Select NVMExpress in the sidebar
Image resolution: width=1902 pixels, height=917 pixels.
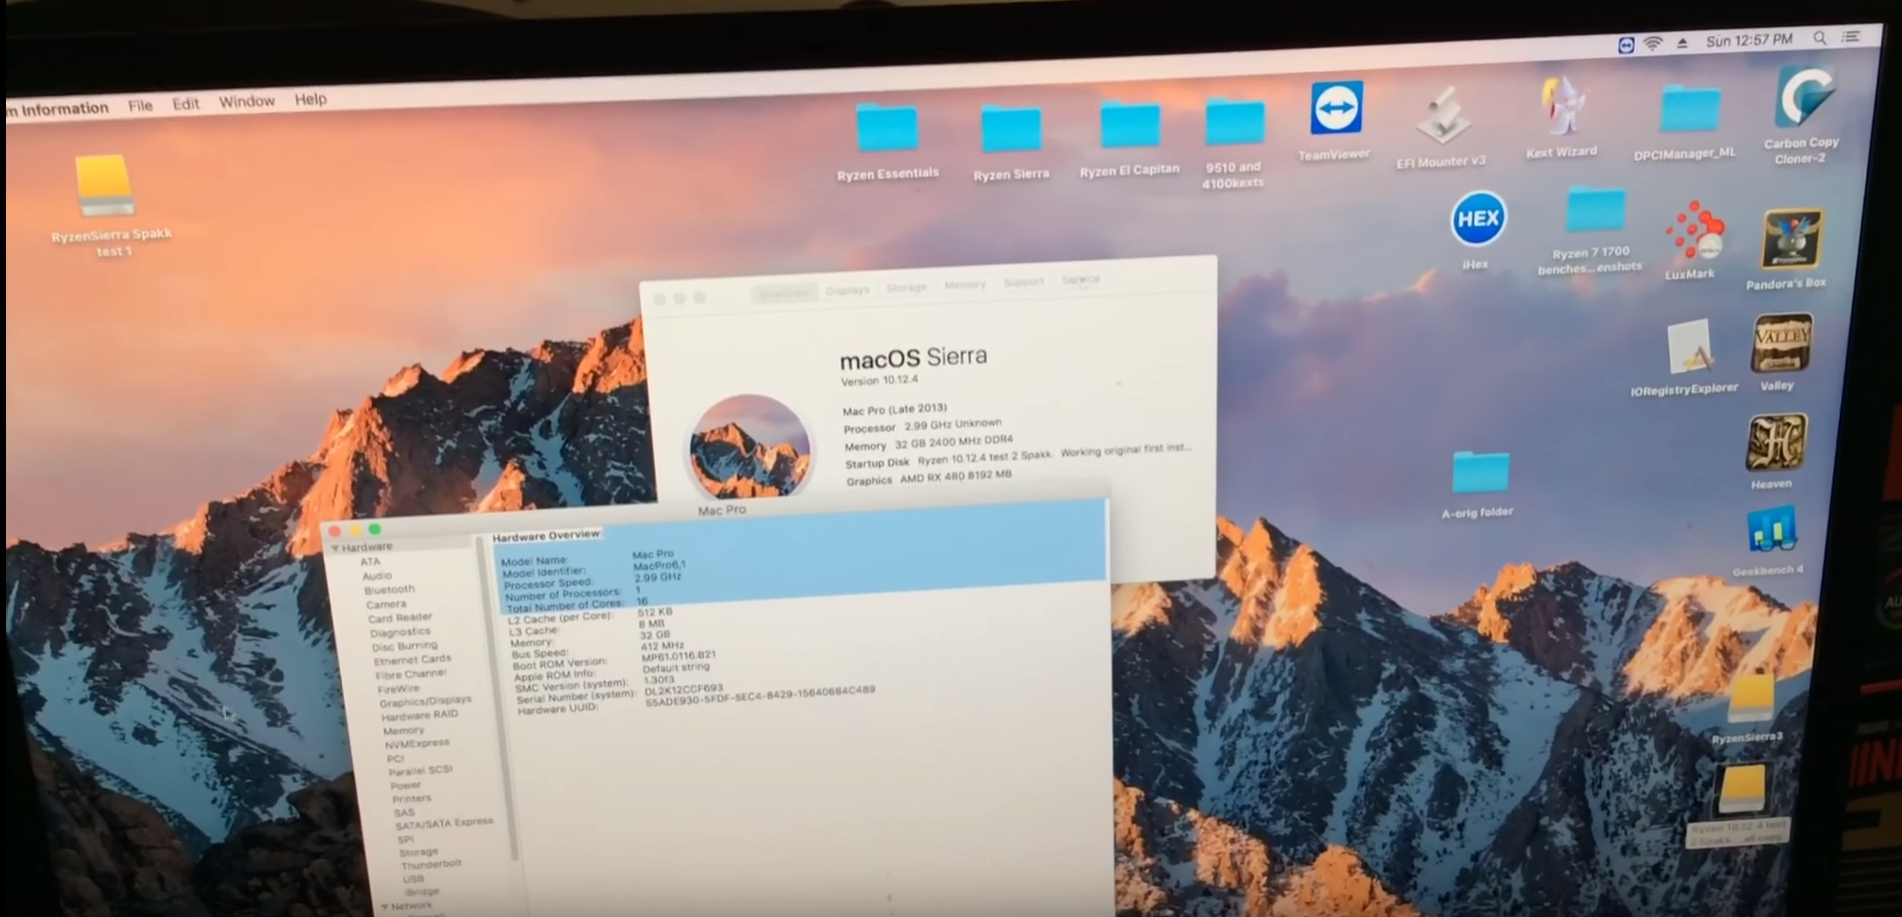click(417, 743)
